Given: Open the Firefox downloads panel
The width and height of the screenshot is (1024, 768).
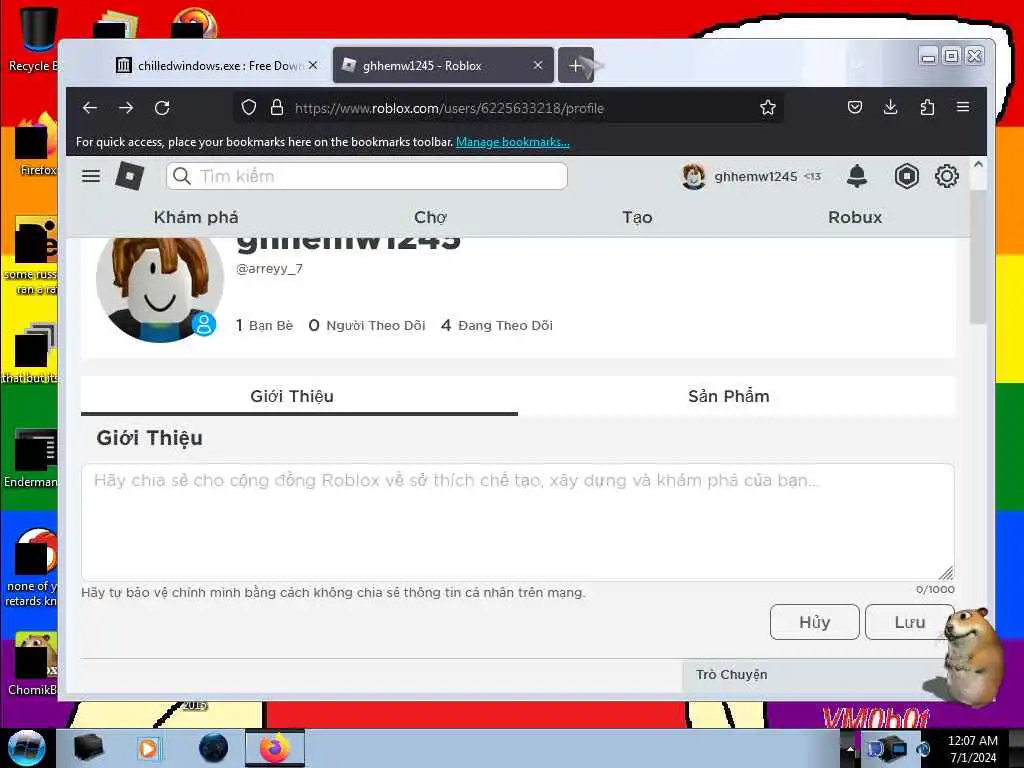Looking at the screenshot, I should [890, 107].
